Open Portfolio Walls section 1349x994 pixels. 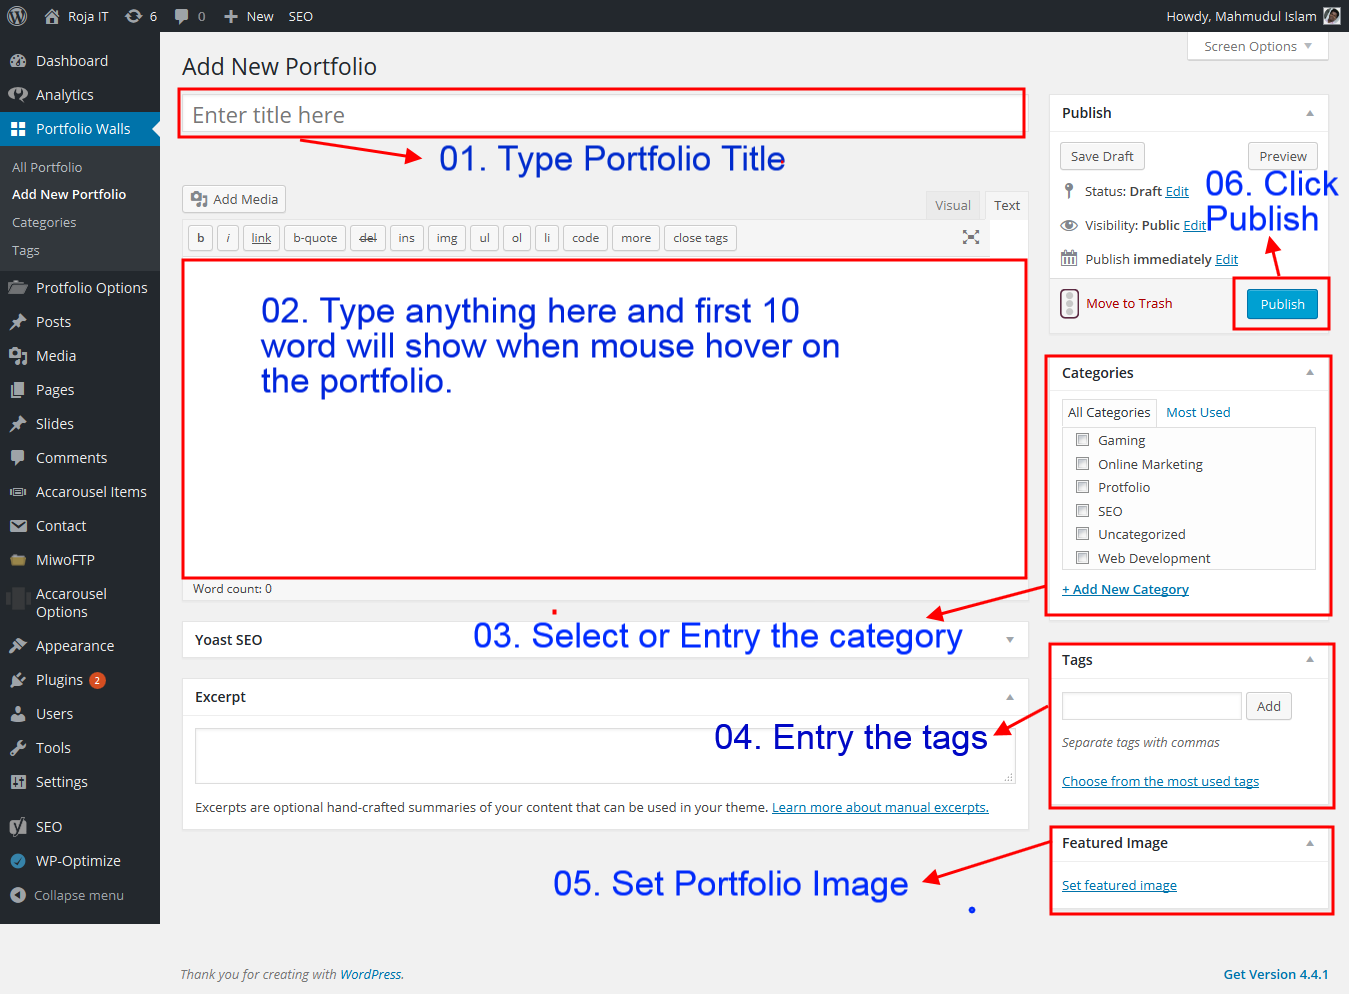(80, 129)
